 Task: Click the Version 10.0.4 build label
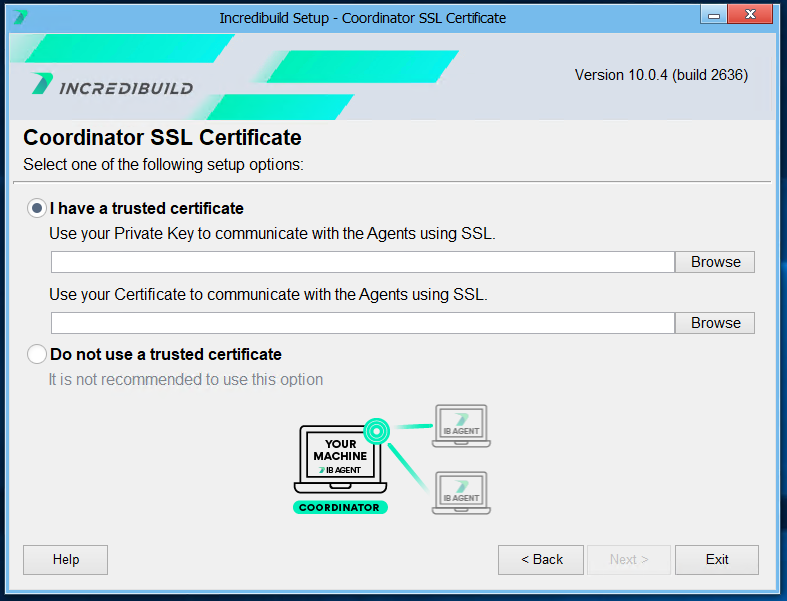pyautogui.click(x=661, y=75)
